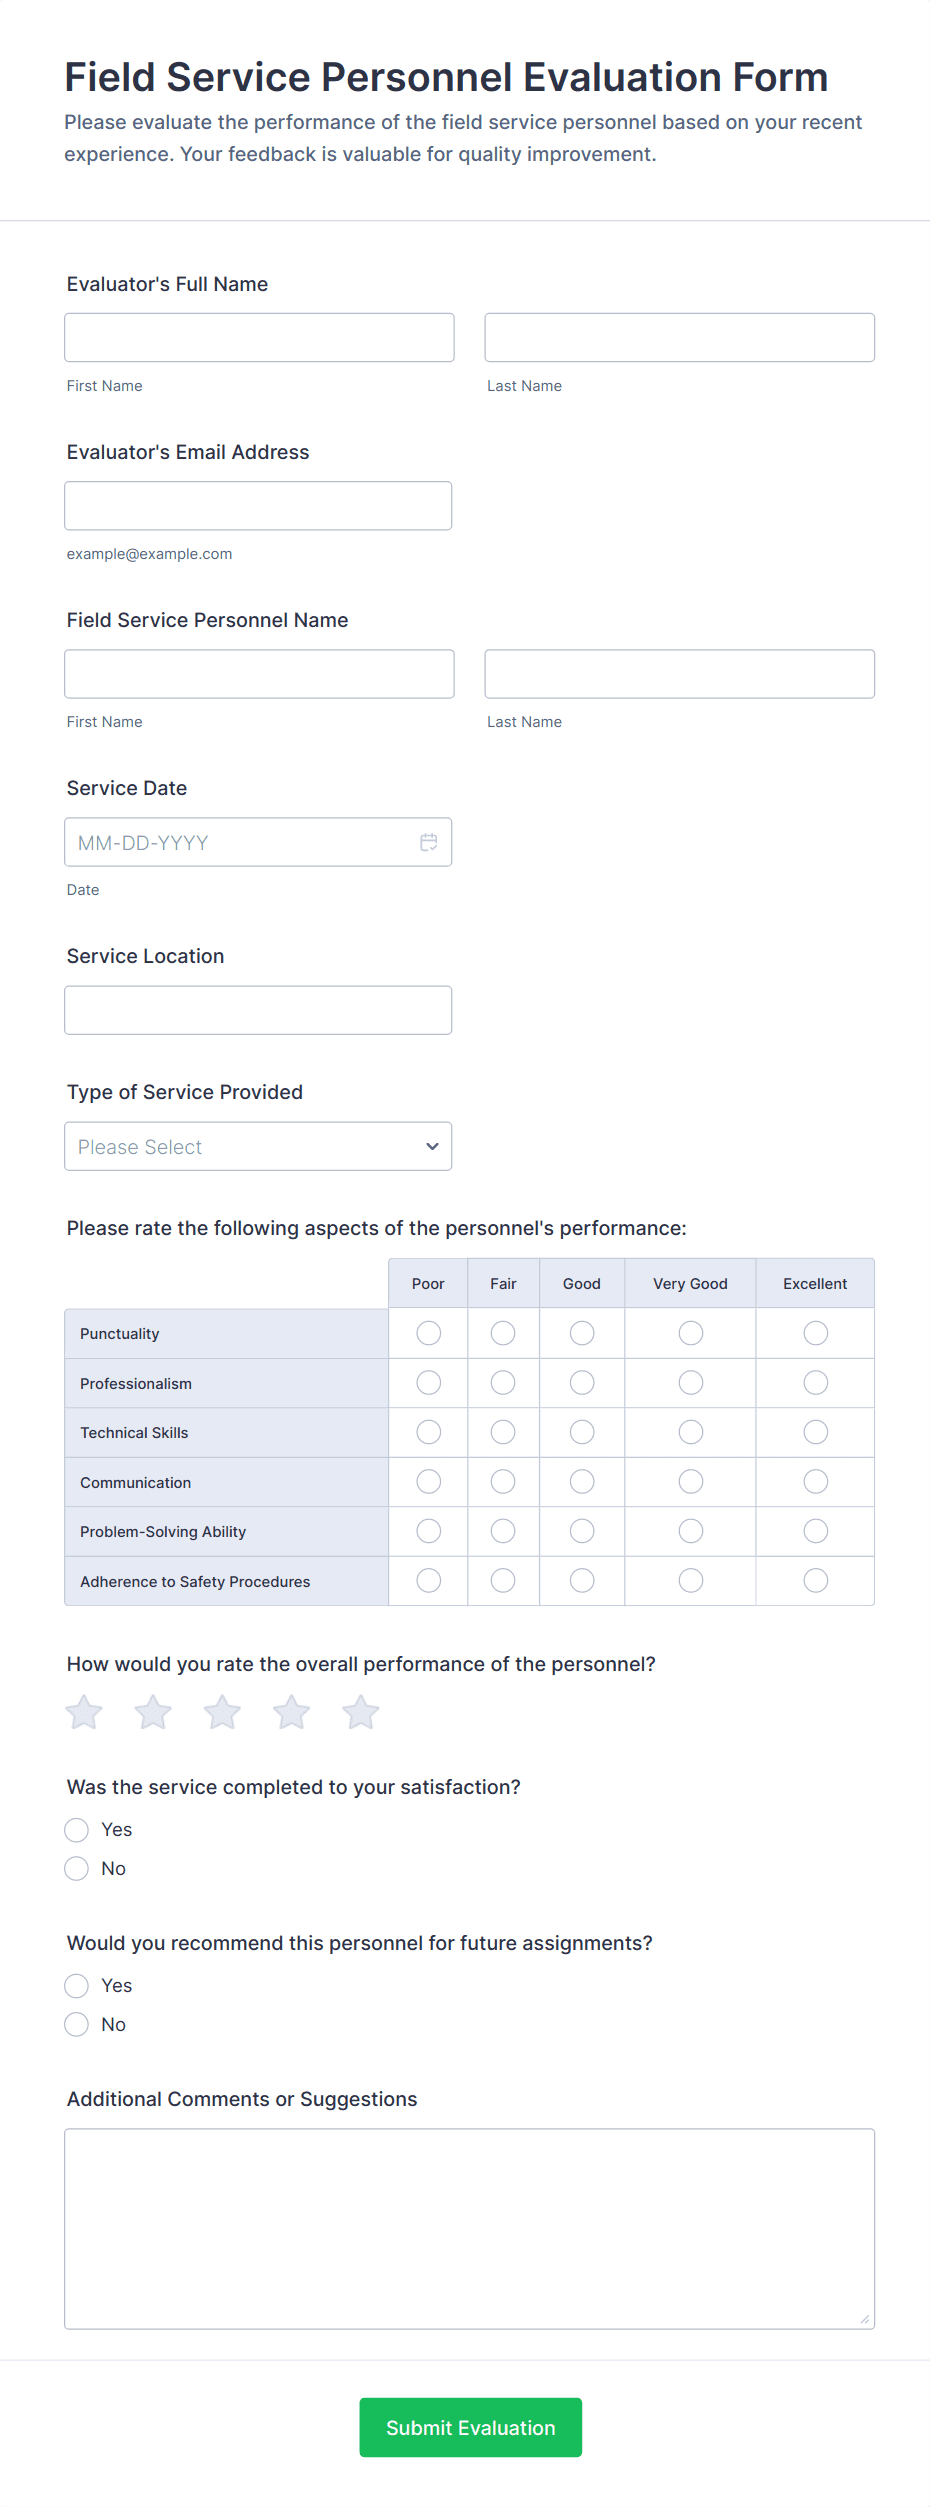Submit Evaluation using the green button
The height and width of the screenshot is (2507, 930).
pos(470,2427)
